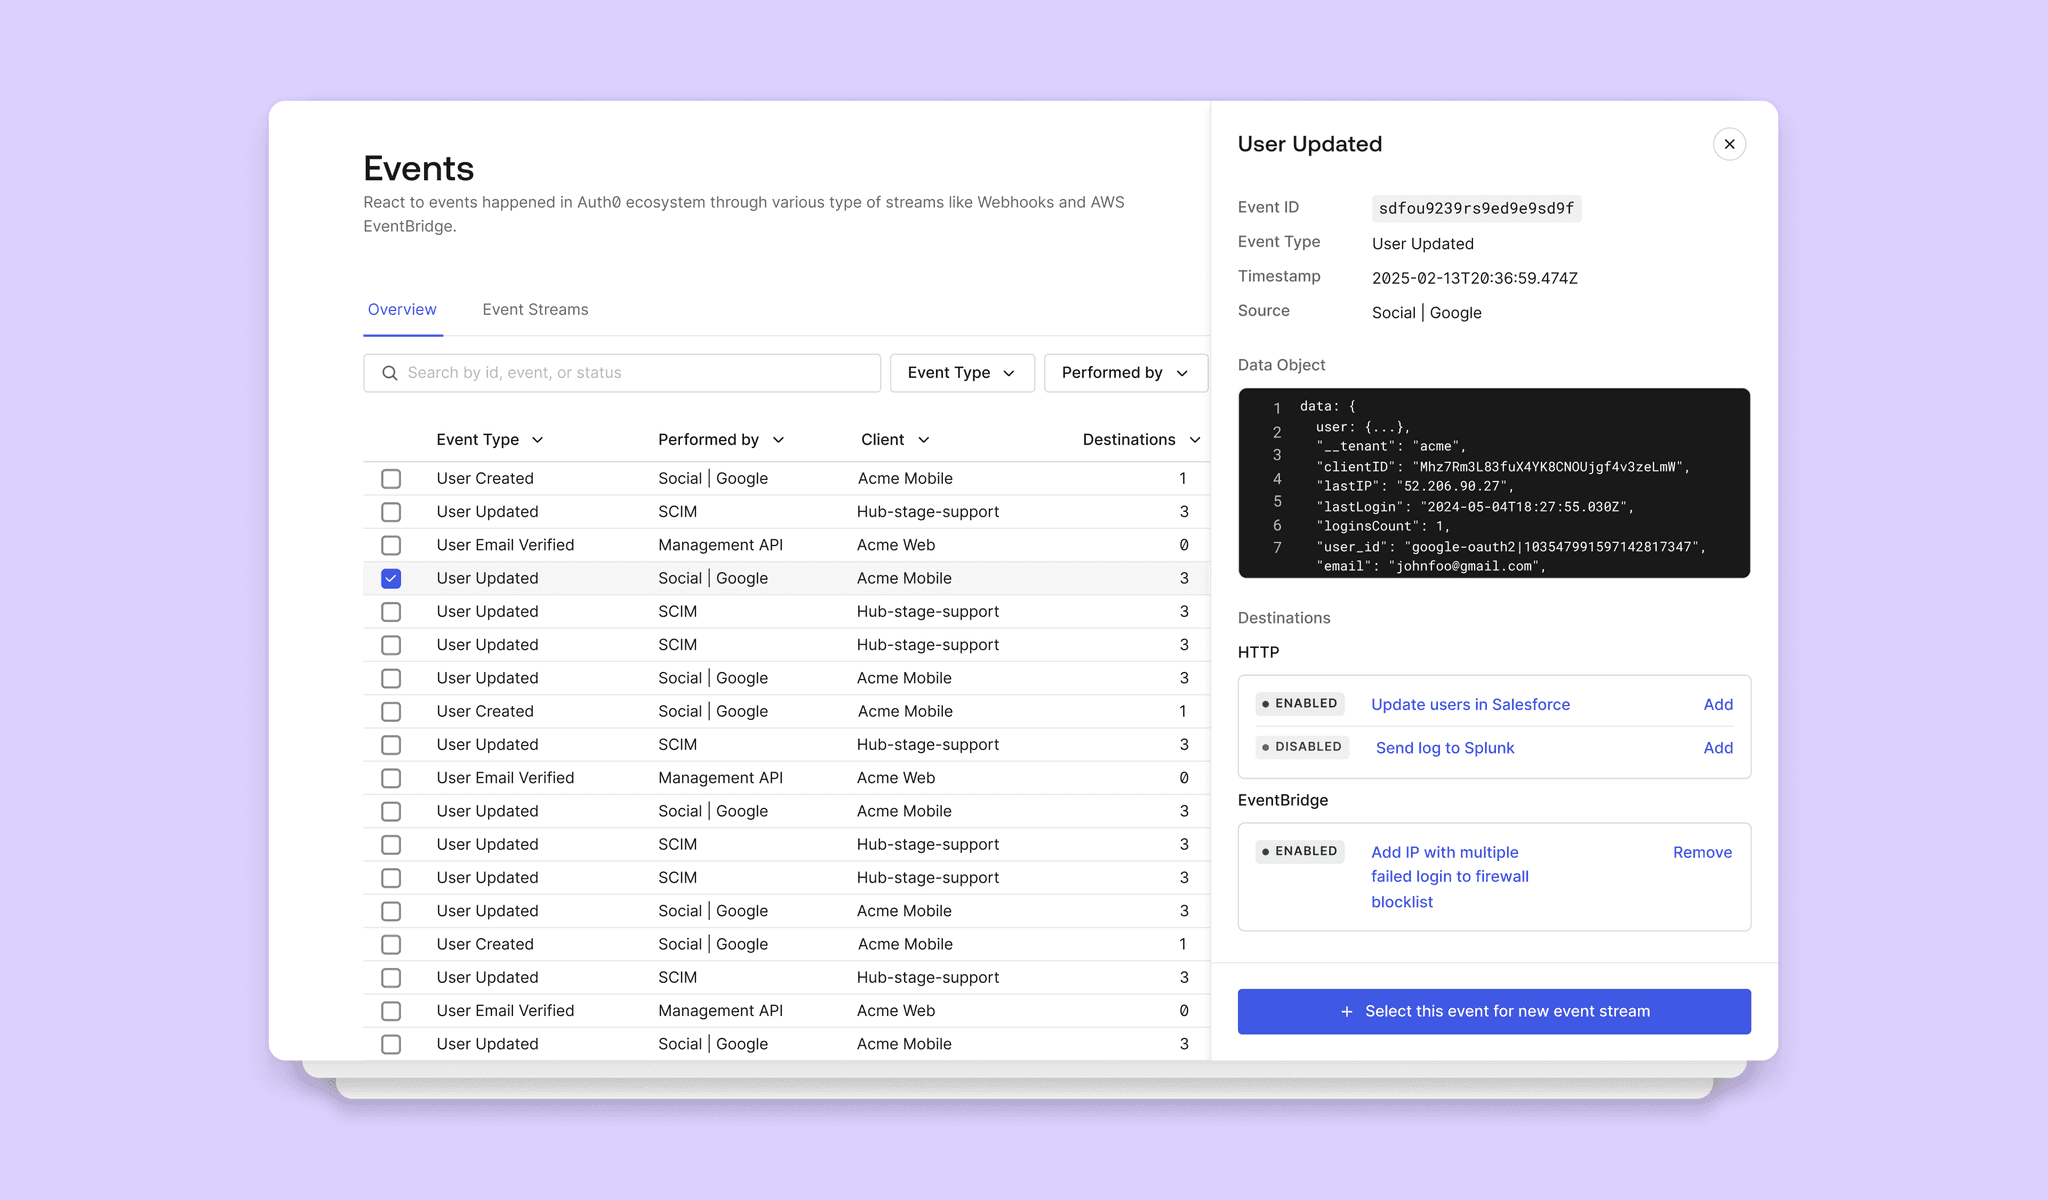Uncheck the selected User Updated row checkbox
This screenshot has width=2048, height=1200.
[x=391, y=579]
